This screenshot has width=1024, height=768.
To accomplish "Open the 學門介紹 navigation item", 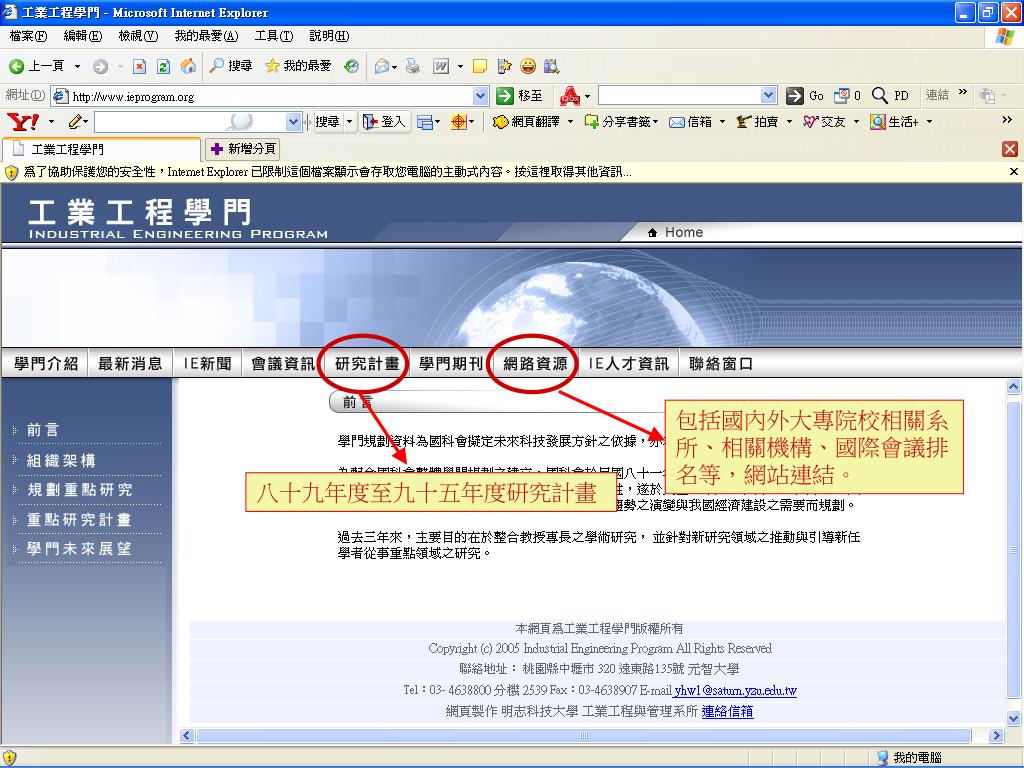I will [46, 364].
